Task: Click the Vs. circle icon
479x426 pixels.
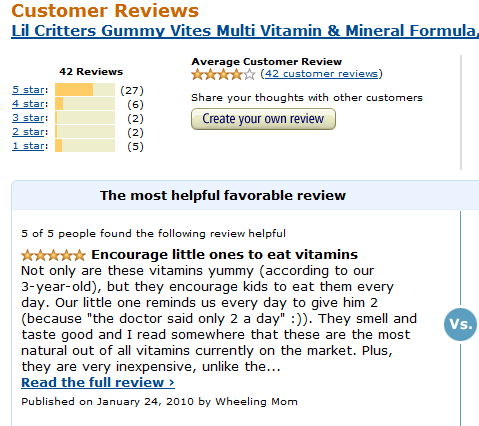Action: tap(460, 324)
